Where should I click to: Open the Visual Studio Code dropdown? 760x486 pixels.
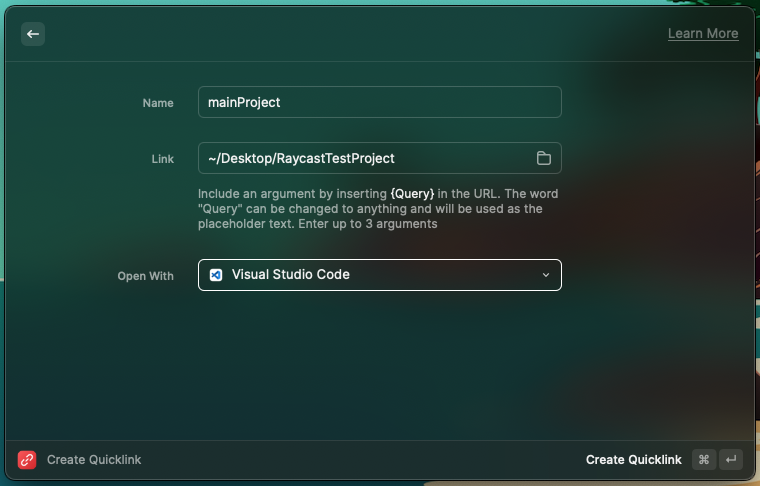380,275
